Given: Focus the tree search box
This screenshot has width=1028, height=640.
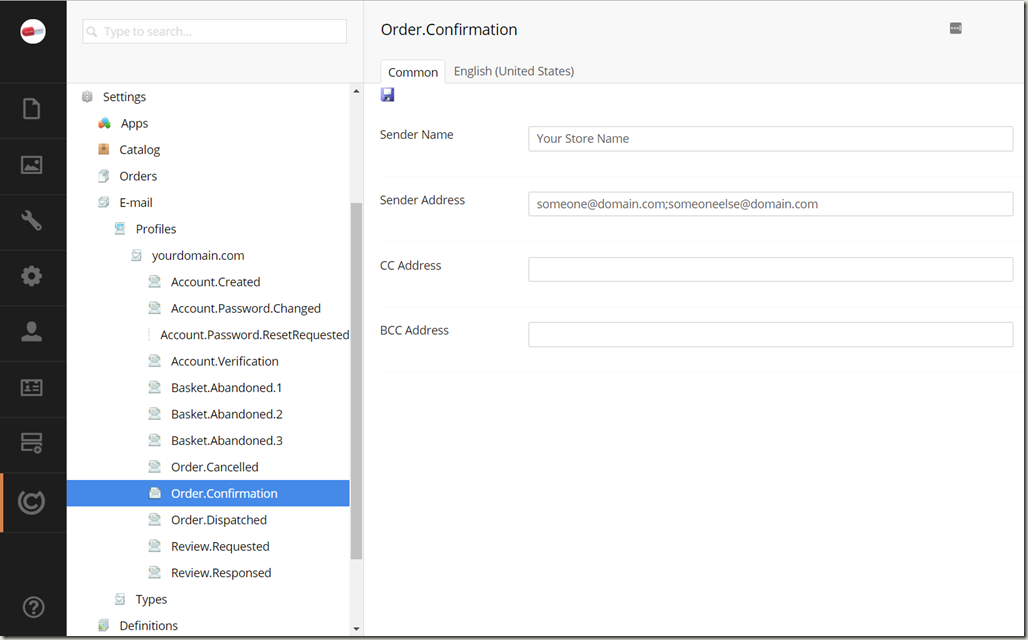Looking at the screenshot, I should (x=214, y=32).
